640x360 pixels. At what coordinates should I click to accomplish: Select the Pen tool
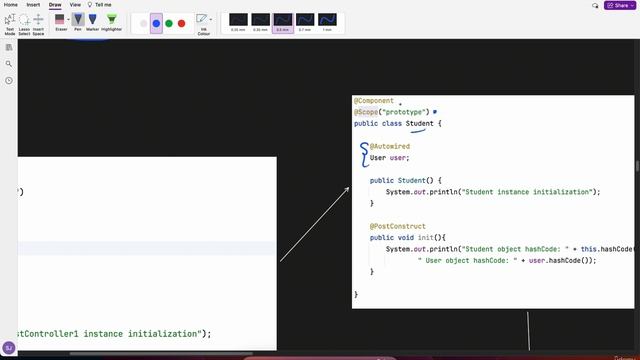pos(78,22)
